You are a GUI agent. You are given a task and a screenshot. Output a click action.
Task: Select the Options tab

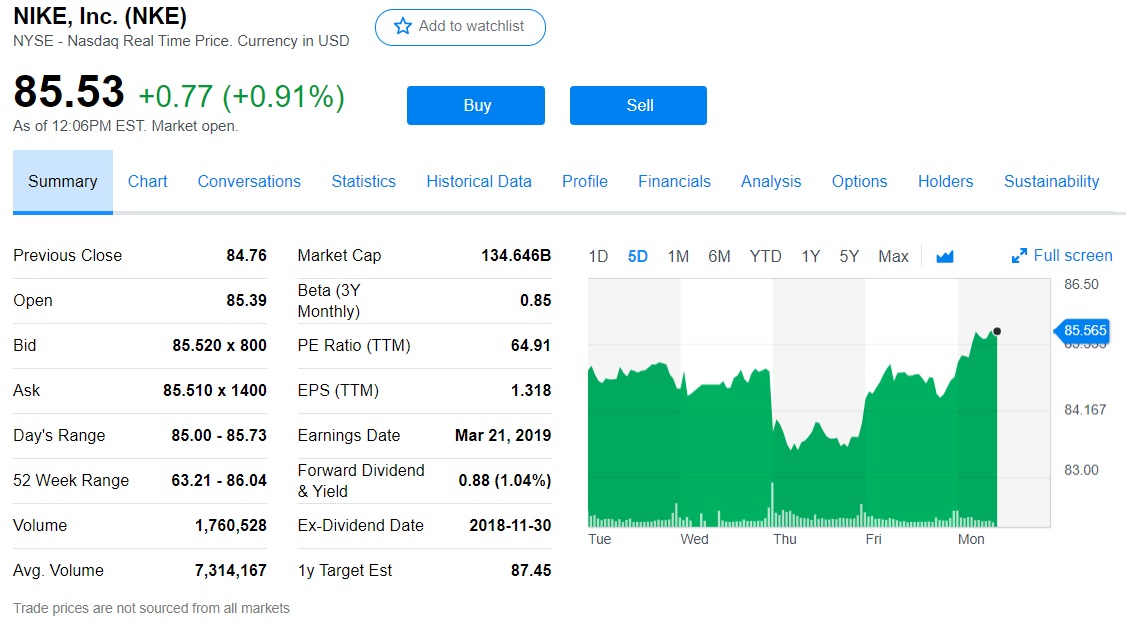(x=859, y=182)
